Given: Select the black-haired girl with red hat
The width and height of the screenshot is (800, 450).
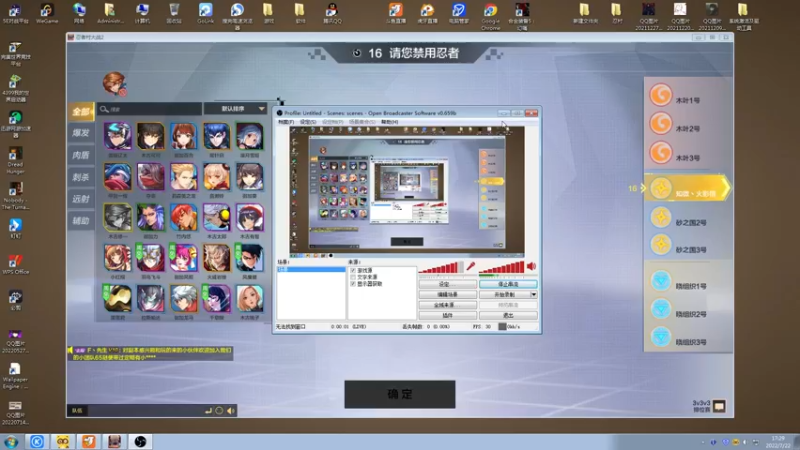Looking at the screenshot, I should [250, 217].
